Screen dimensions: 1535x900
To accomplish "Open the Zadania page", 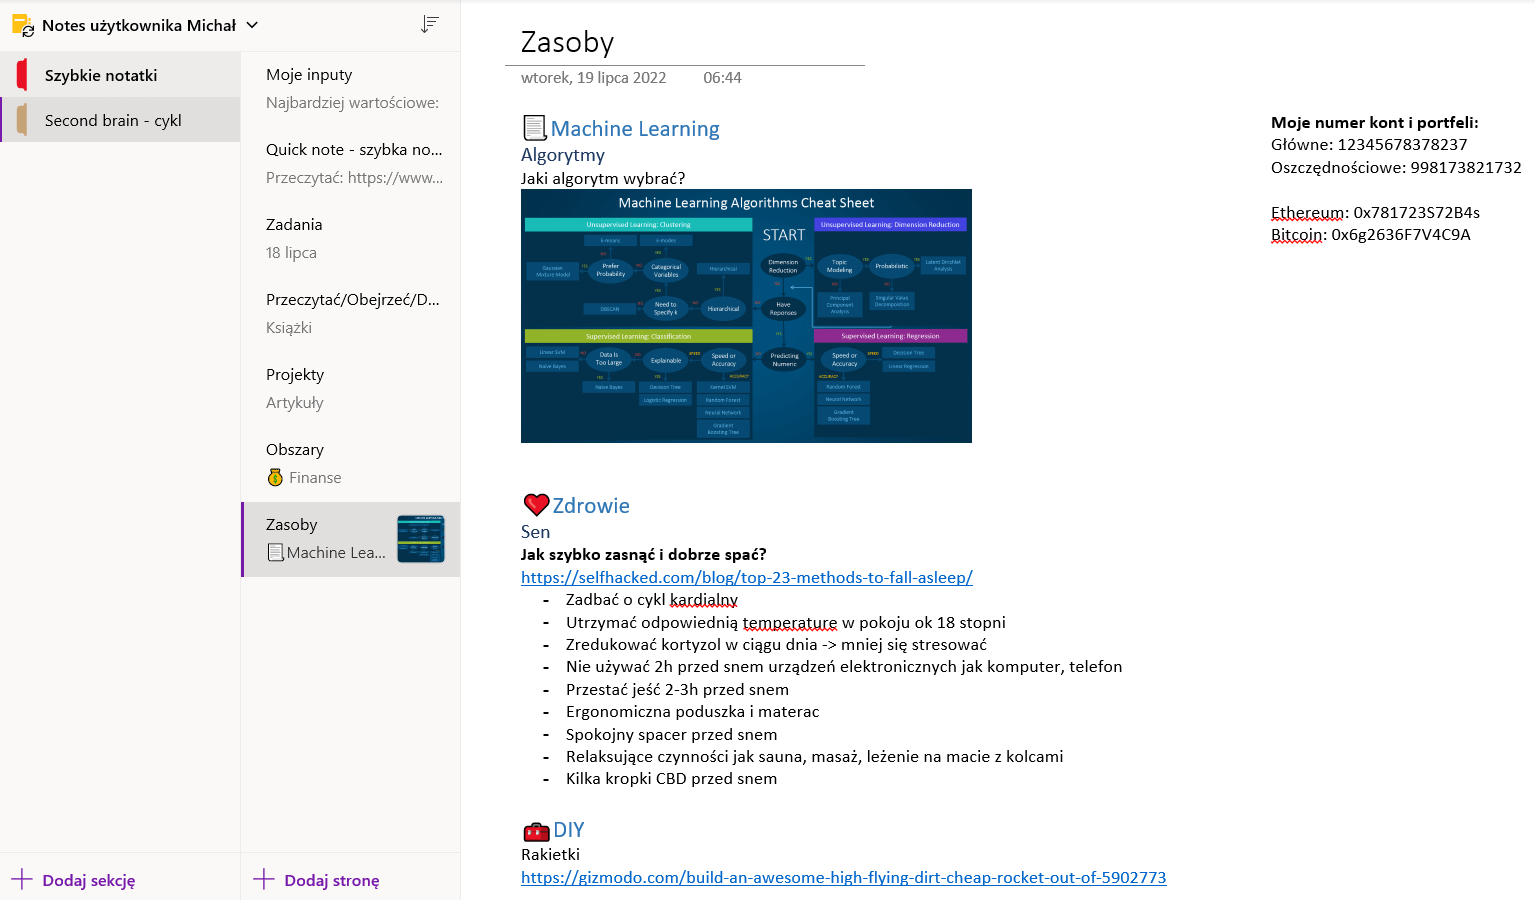I will [351, 239].
